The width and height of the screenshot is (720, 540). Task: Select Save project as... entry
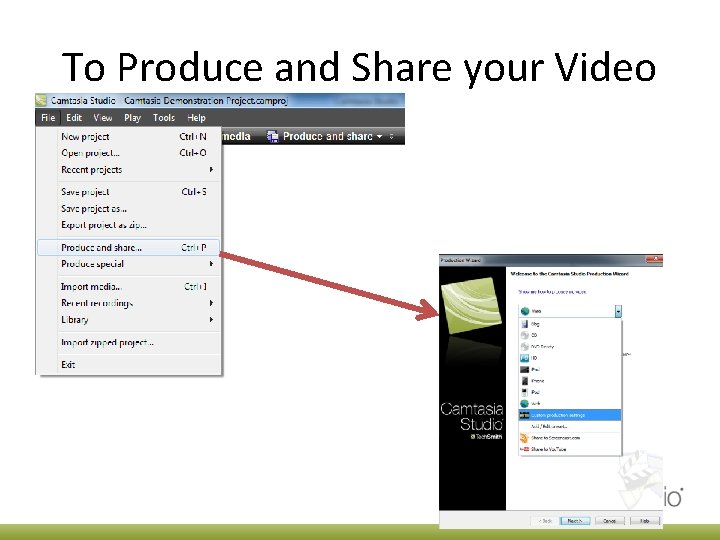click(x=129, y=208)
